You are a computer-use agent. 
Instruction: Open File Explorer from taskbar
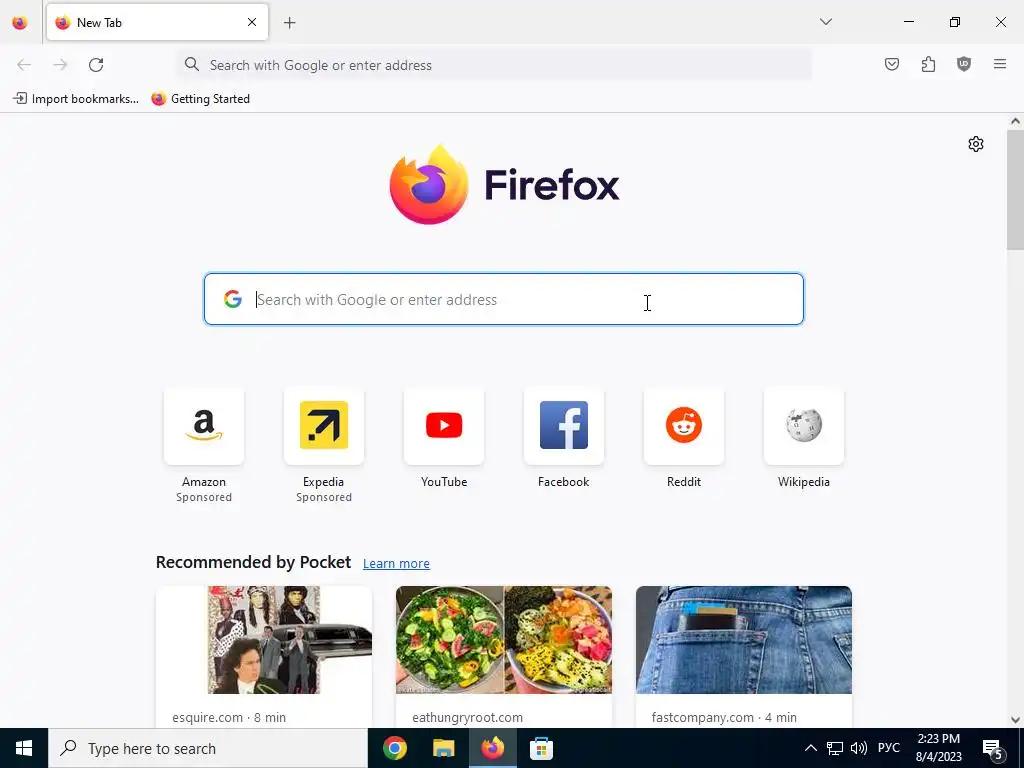(443, 748)
